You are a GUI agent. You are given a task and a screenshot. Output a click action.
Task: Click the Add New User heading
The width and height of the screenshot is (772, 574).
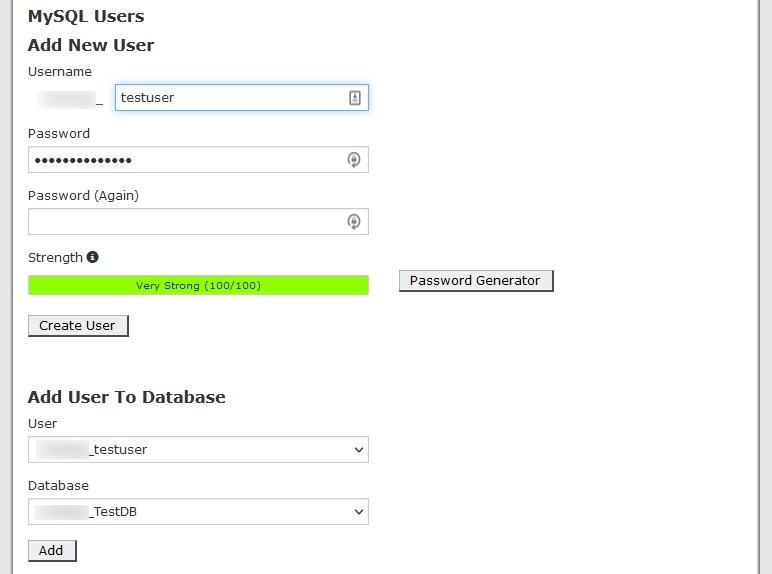coord(91,45)
